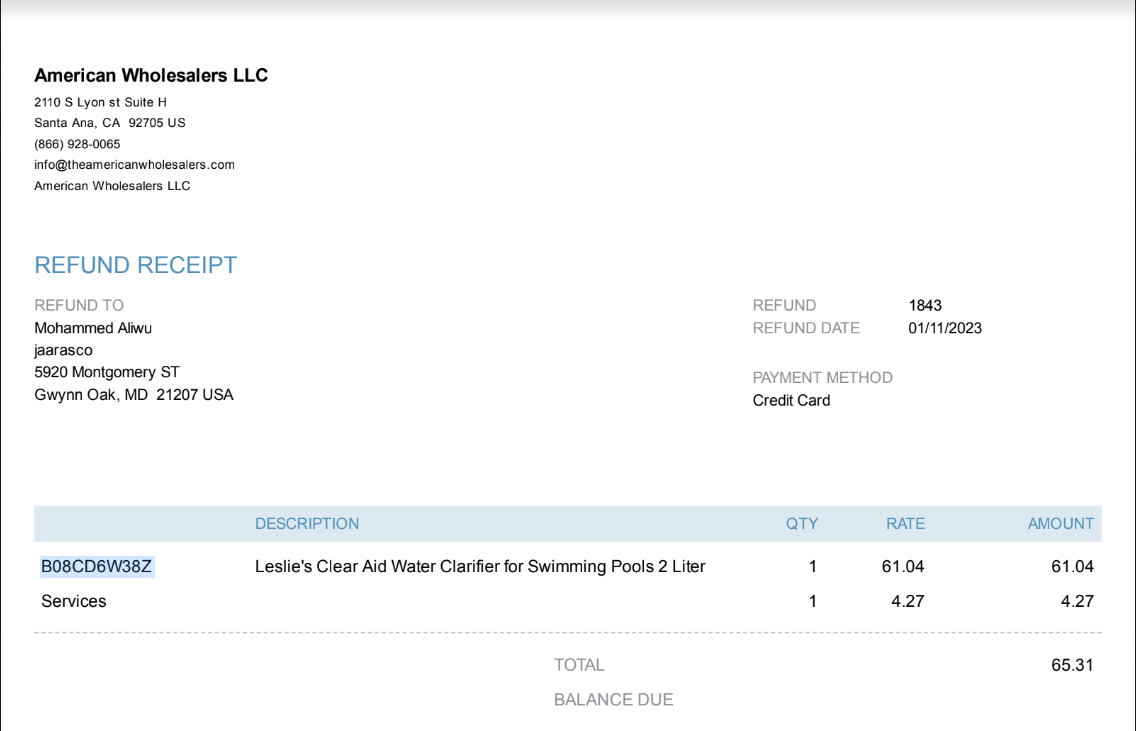The image size is (1136, 731).
Task: Click the jaarasco company name
Action: pos(63,351)
